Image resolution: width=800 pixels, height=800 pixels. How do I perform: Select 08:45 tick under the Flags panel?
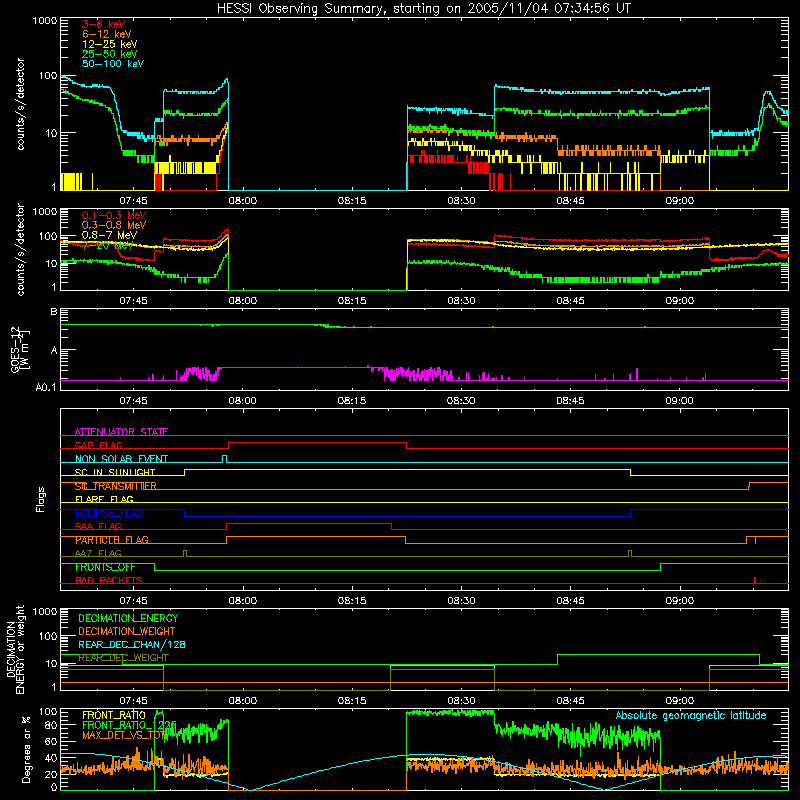tap(570, 601)
